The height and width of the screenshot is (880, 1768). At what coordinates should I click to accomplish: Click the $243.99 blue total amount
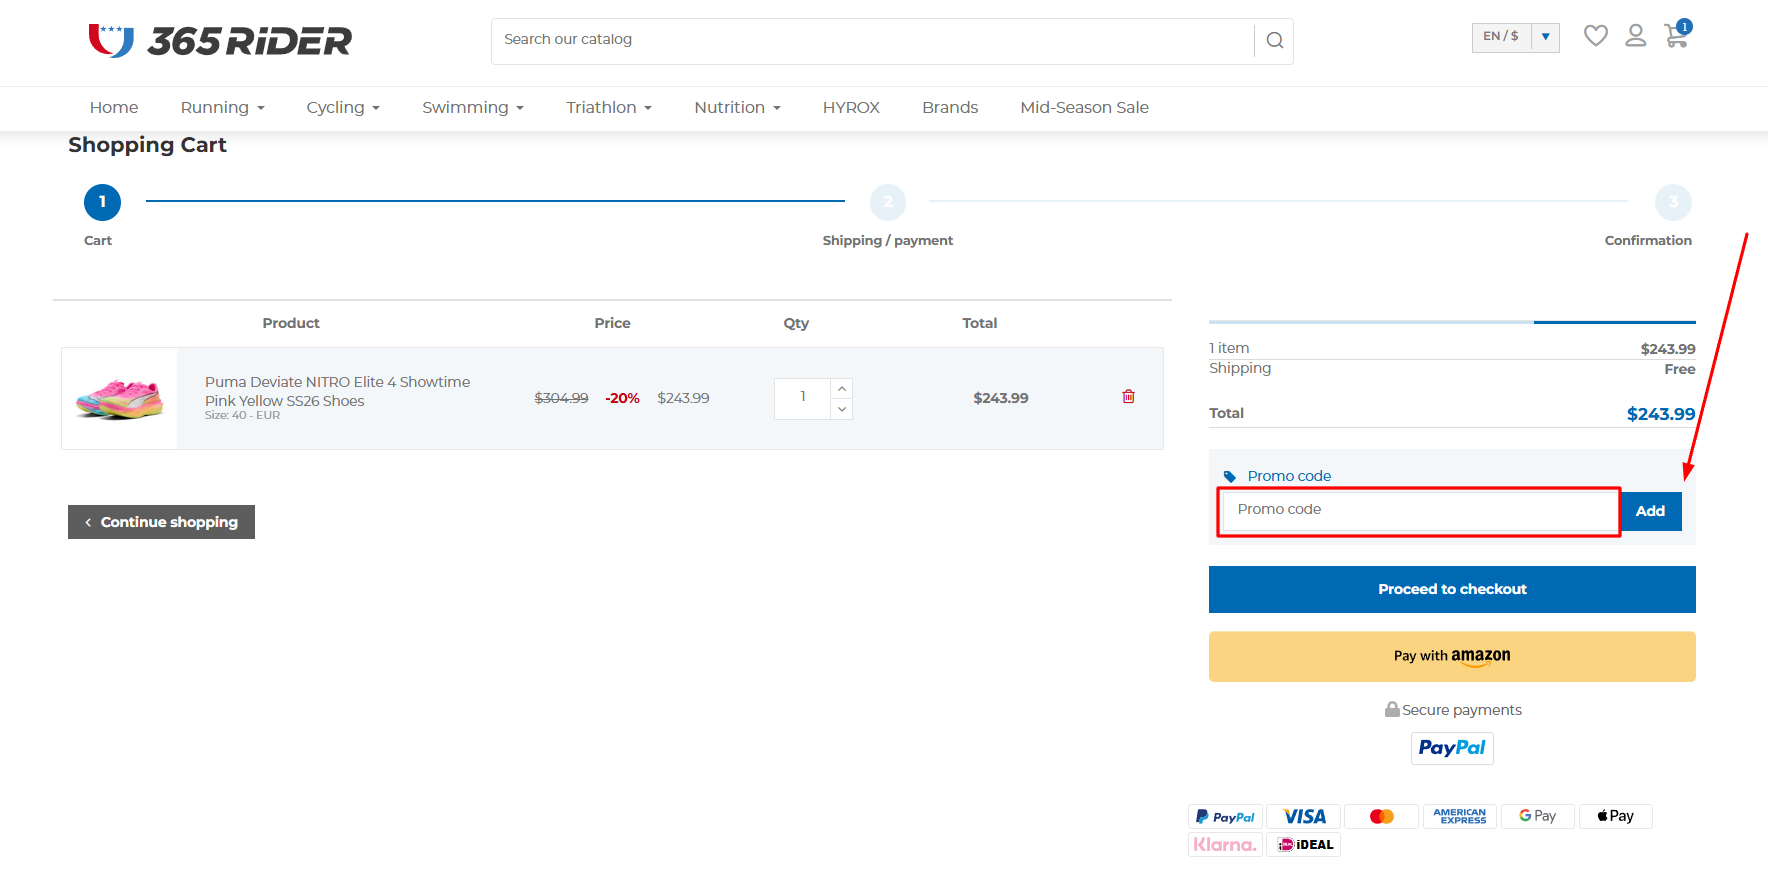pyautogui.click(x=1661, y=414)
